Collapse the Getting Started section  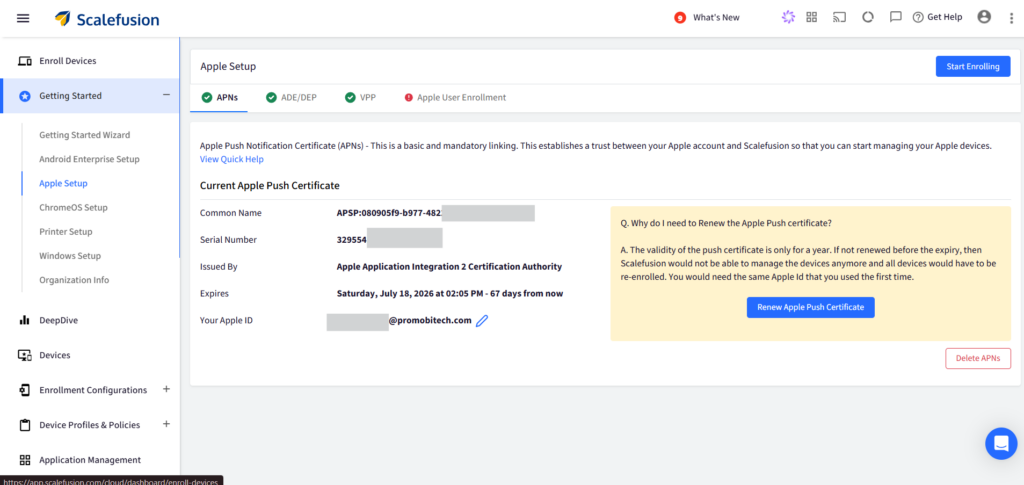[x=167, y=95]
